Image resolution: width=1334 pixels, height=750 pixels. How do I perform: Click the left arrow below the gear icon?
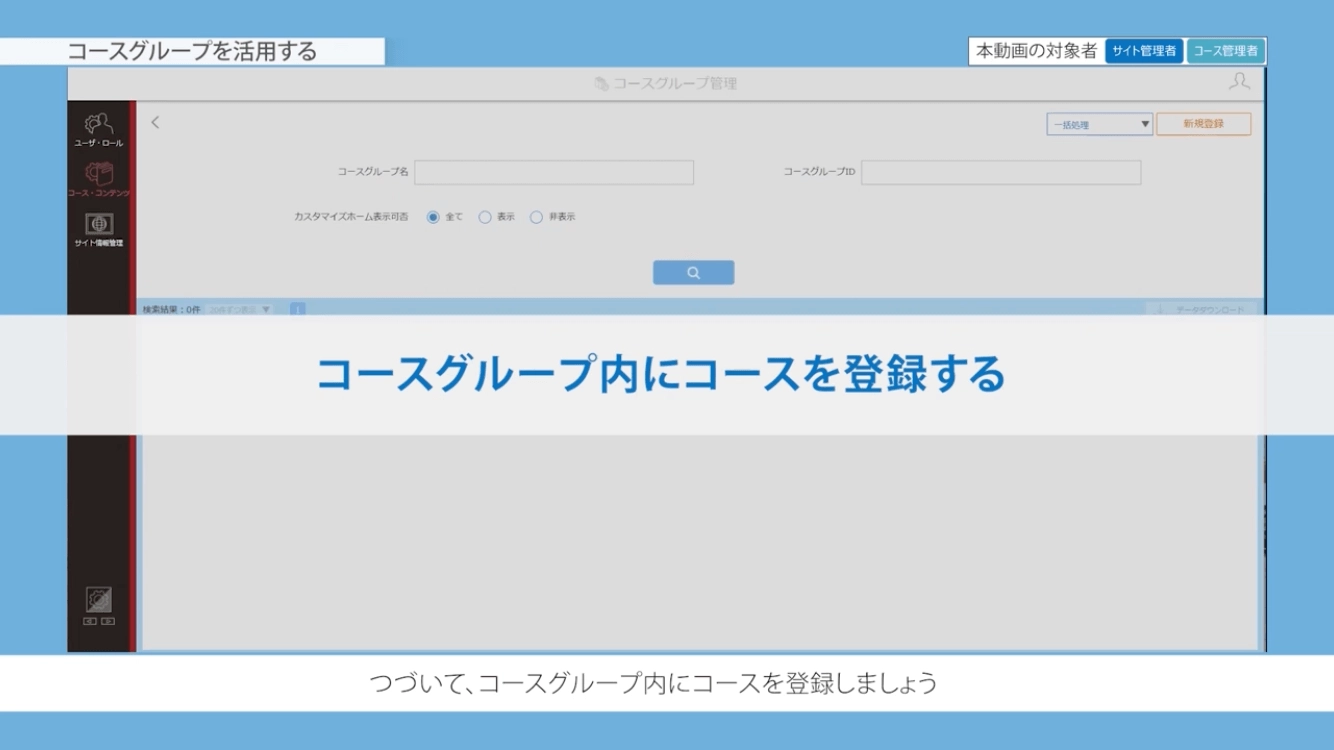(x=90, y=621)
